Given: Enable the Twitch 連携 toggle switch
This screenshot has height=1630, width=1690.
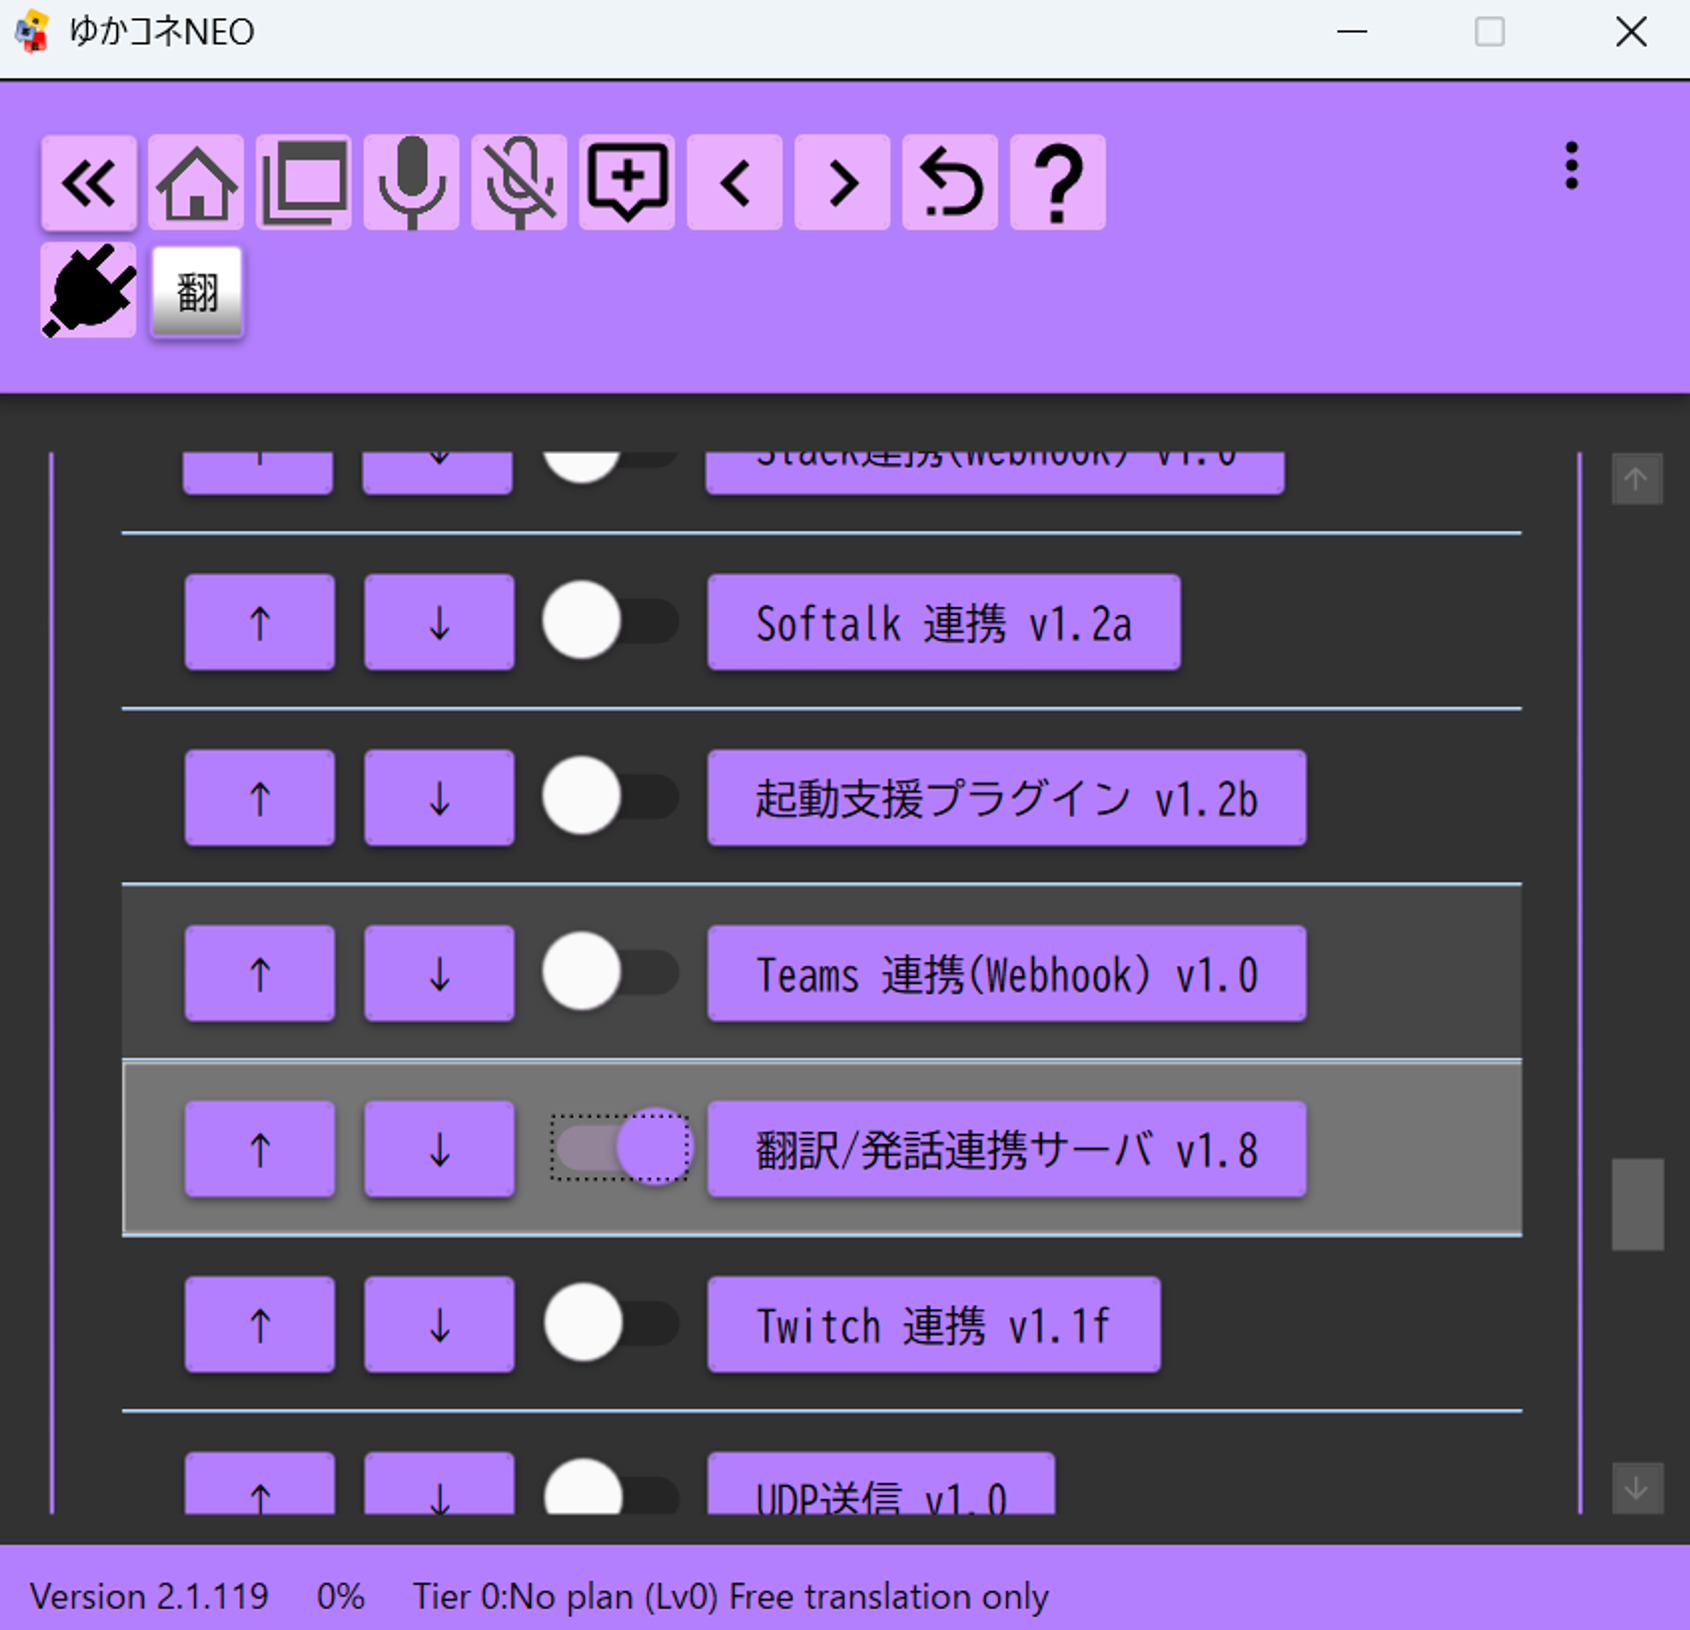Looking at the screenshot, I should point(610,1324).
